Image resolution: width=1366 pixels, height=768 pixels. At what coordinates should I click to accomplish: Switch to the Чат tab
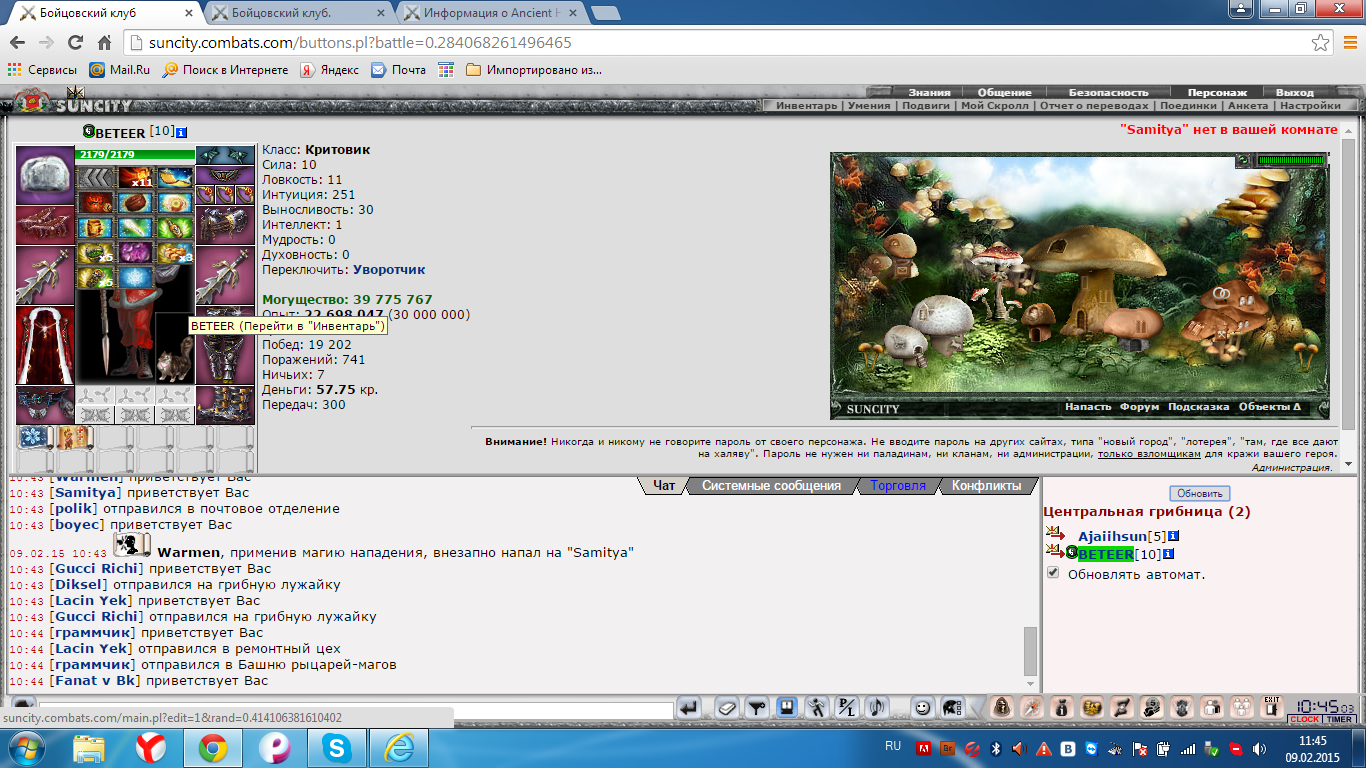664,486
